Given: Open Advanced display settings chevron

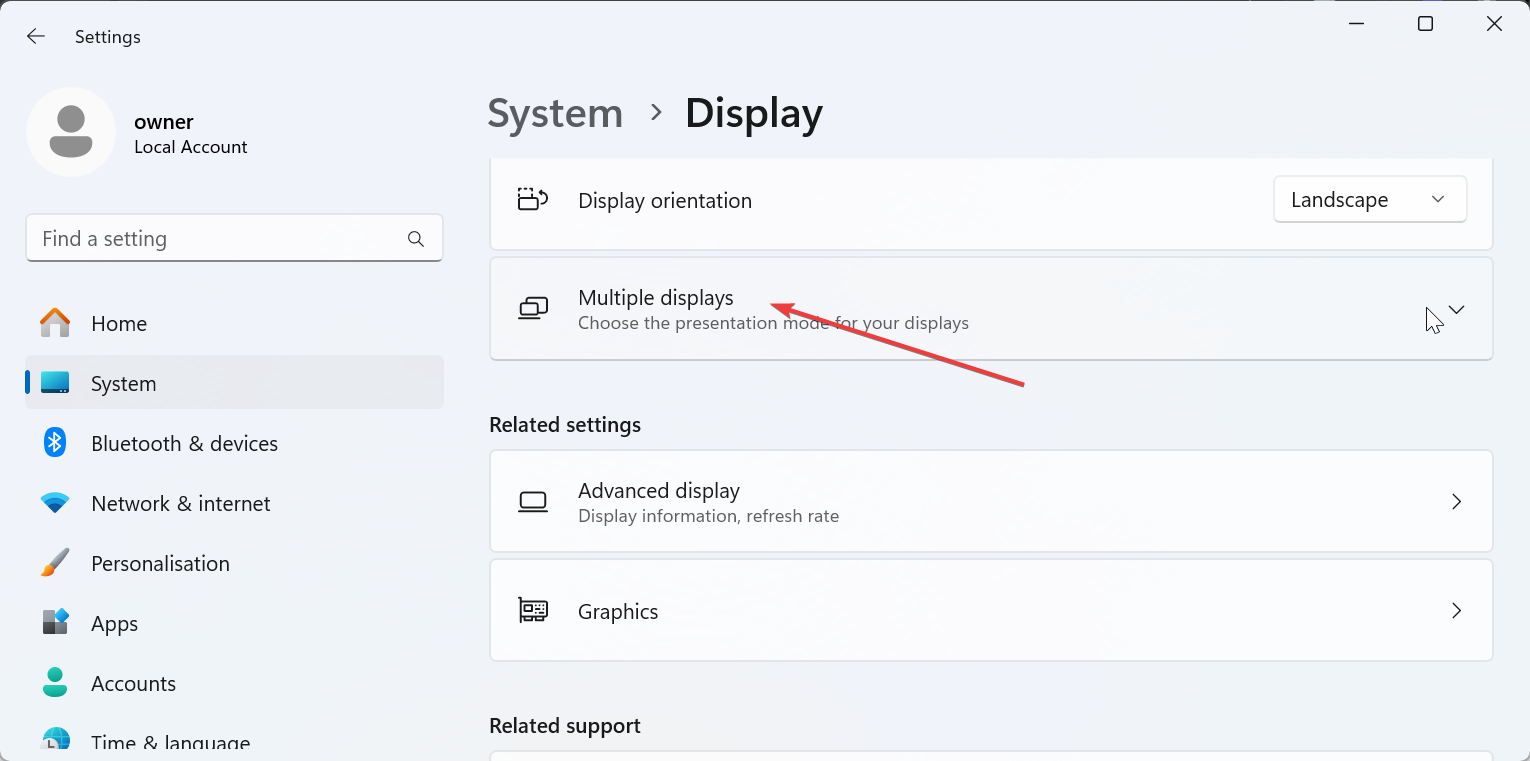Looking at the screenshot, I should tap(1456, 502).
